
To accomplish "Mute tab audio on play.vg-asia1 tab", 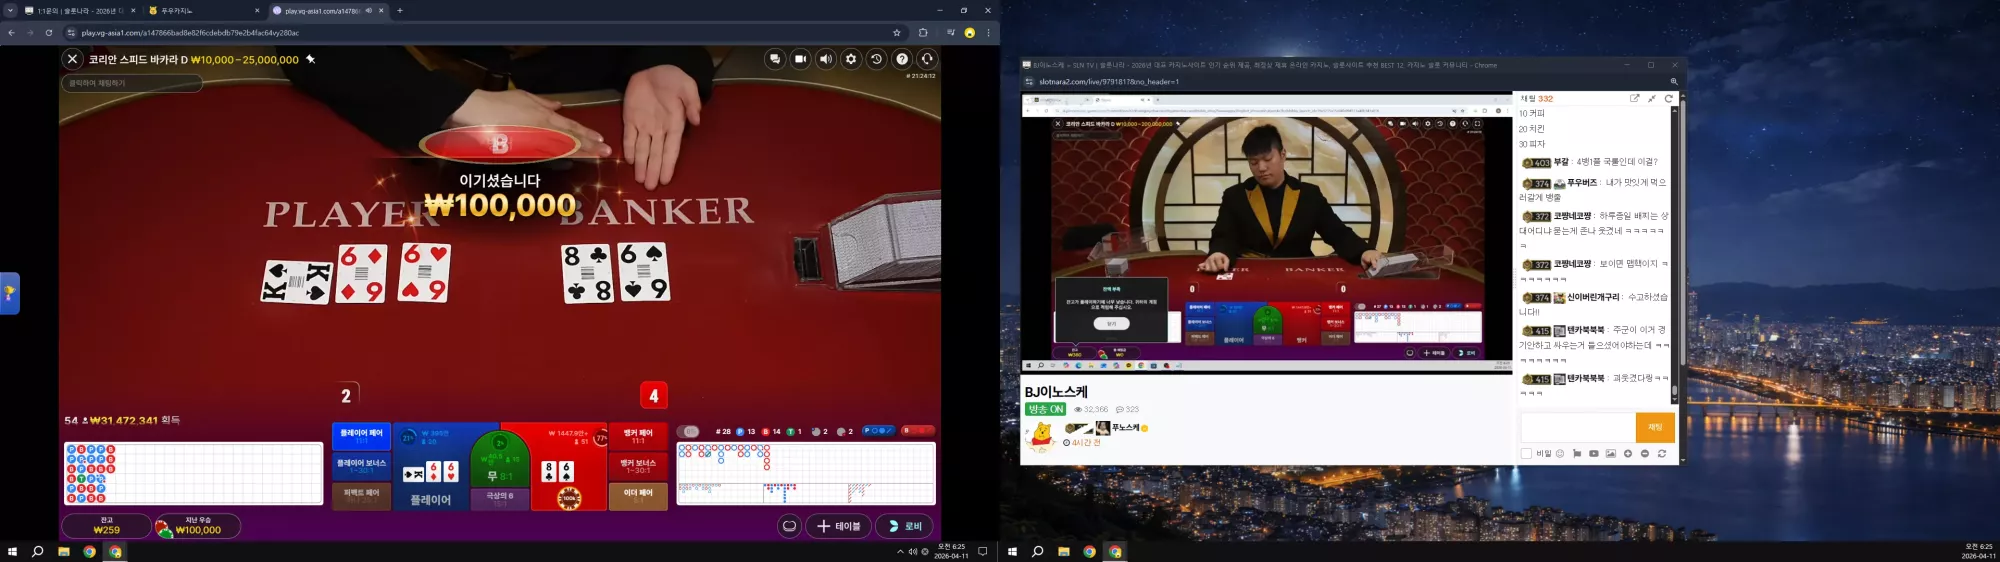I will (368, 10).
